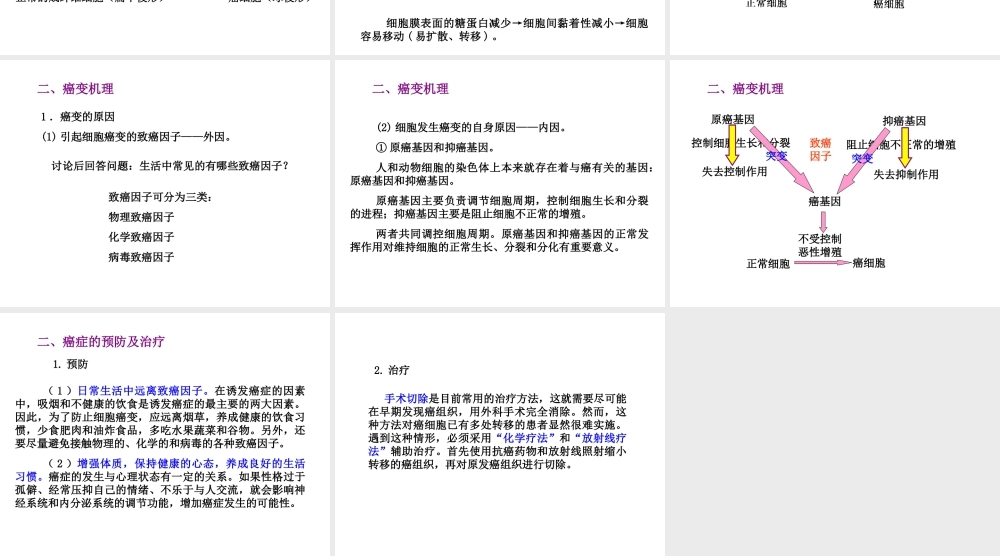
Task: Click the 癌基因 node in the diagram
Action: tap(825, 201)
